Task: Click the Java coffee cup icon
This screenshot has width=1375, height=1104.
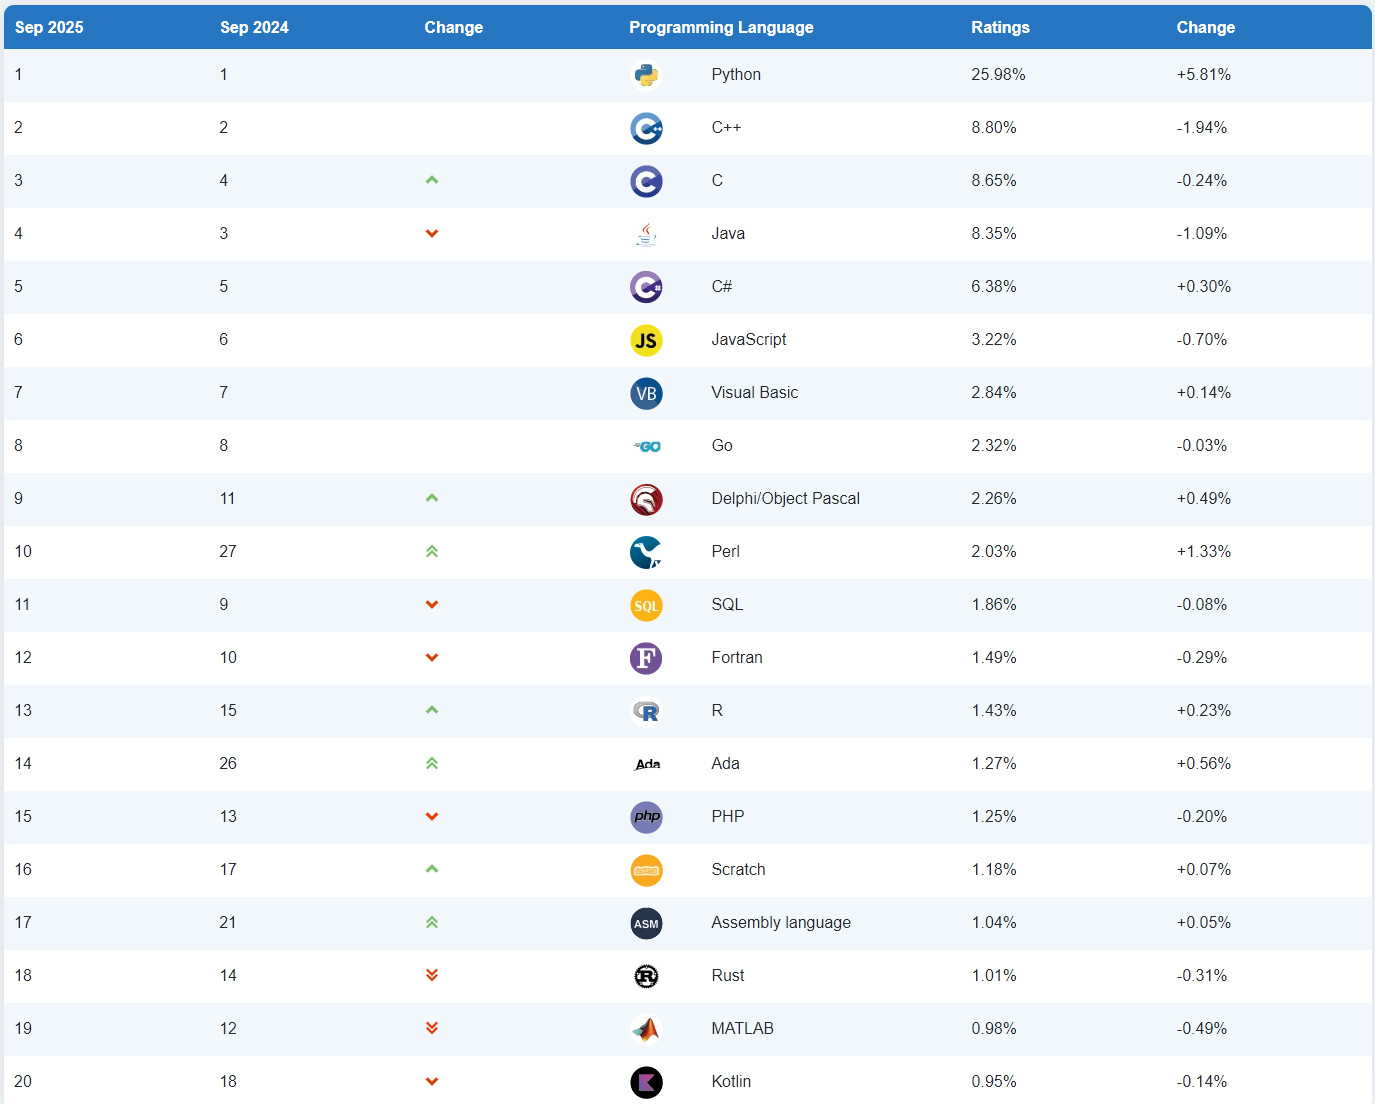Action: [646, 234]
